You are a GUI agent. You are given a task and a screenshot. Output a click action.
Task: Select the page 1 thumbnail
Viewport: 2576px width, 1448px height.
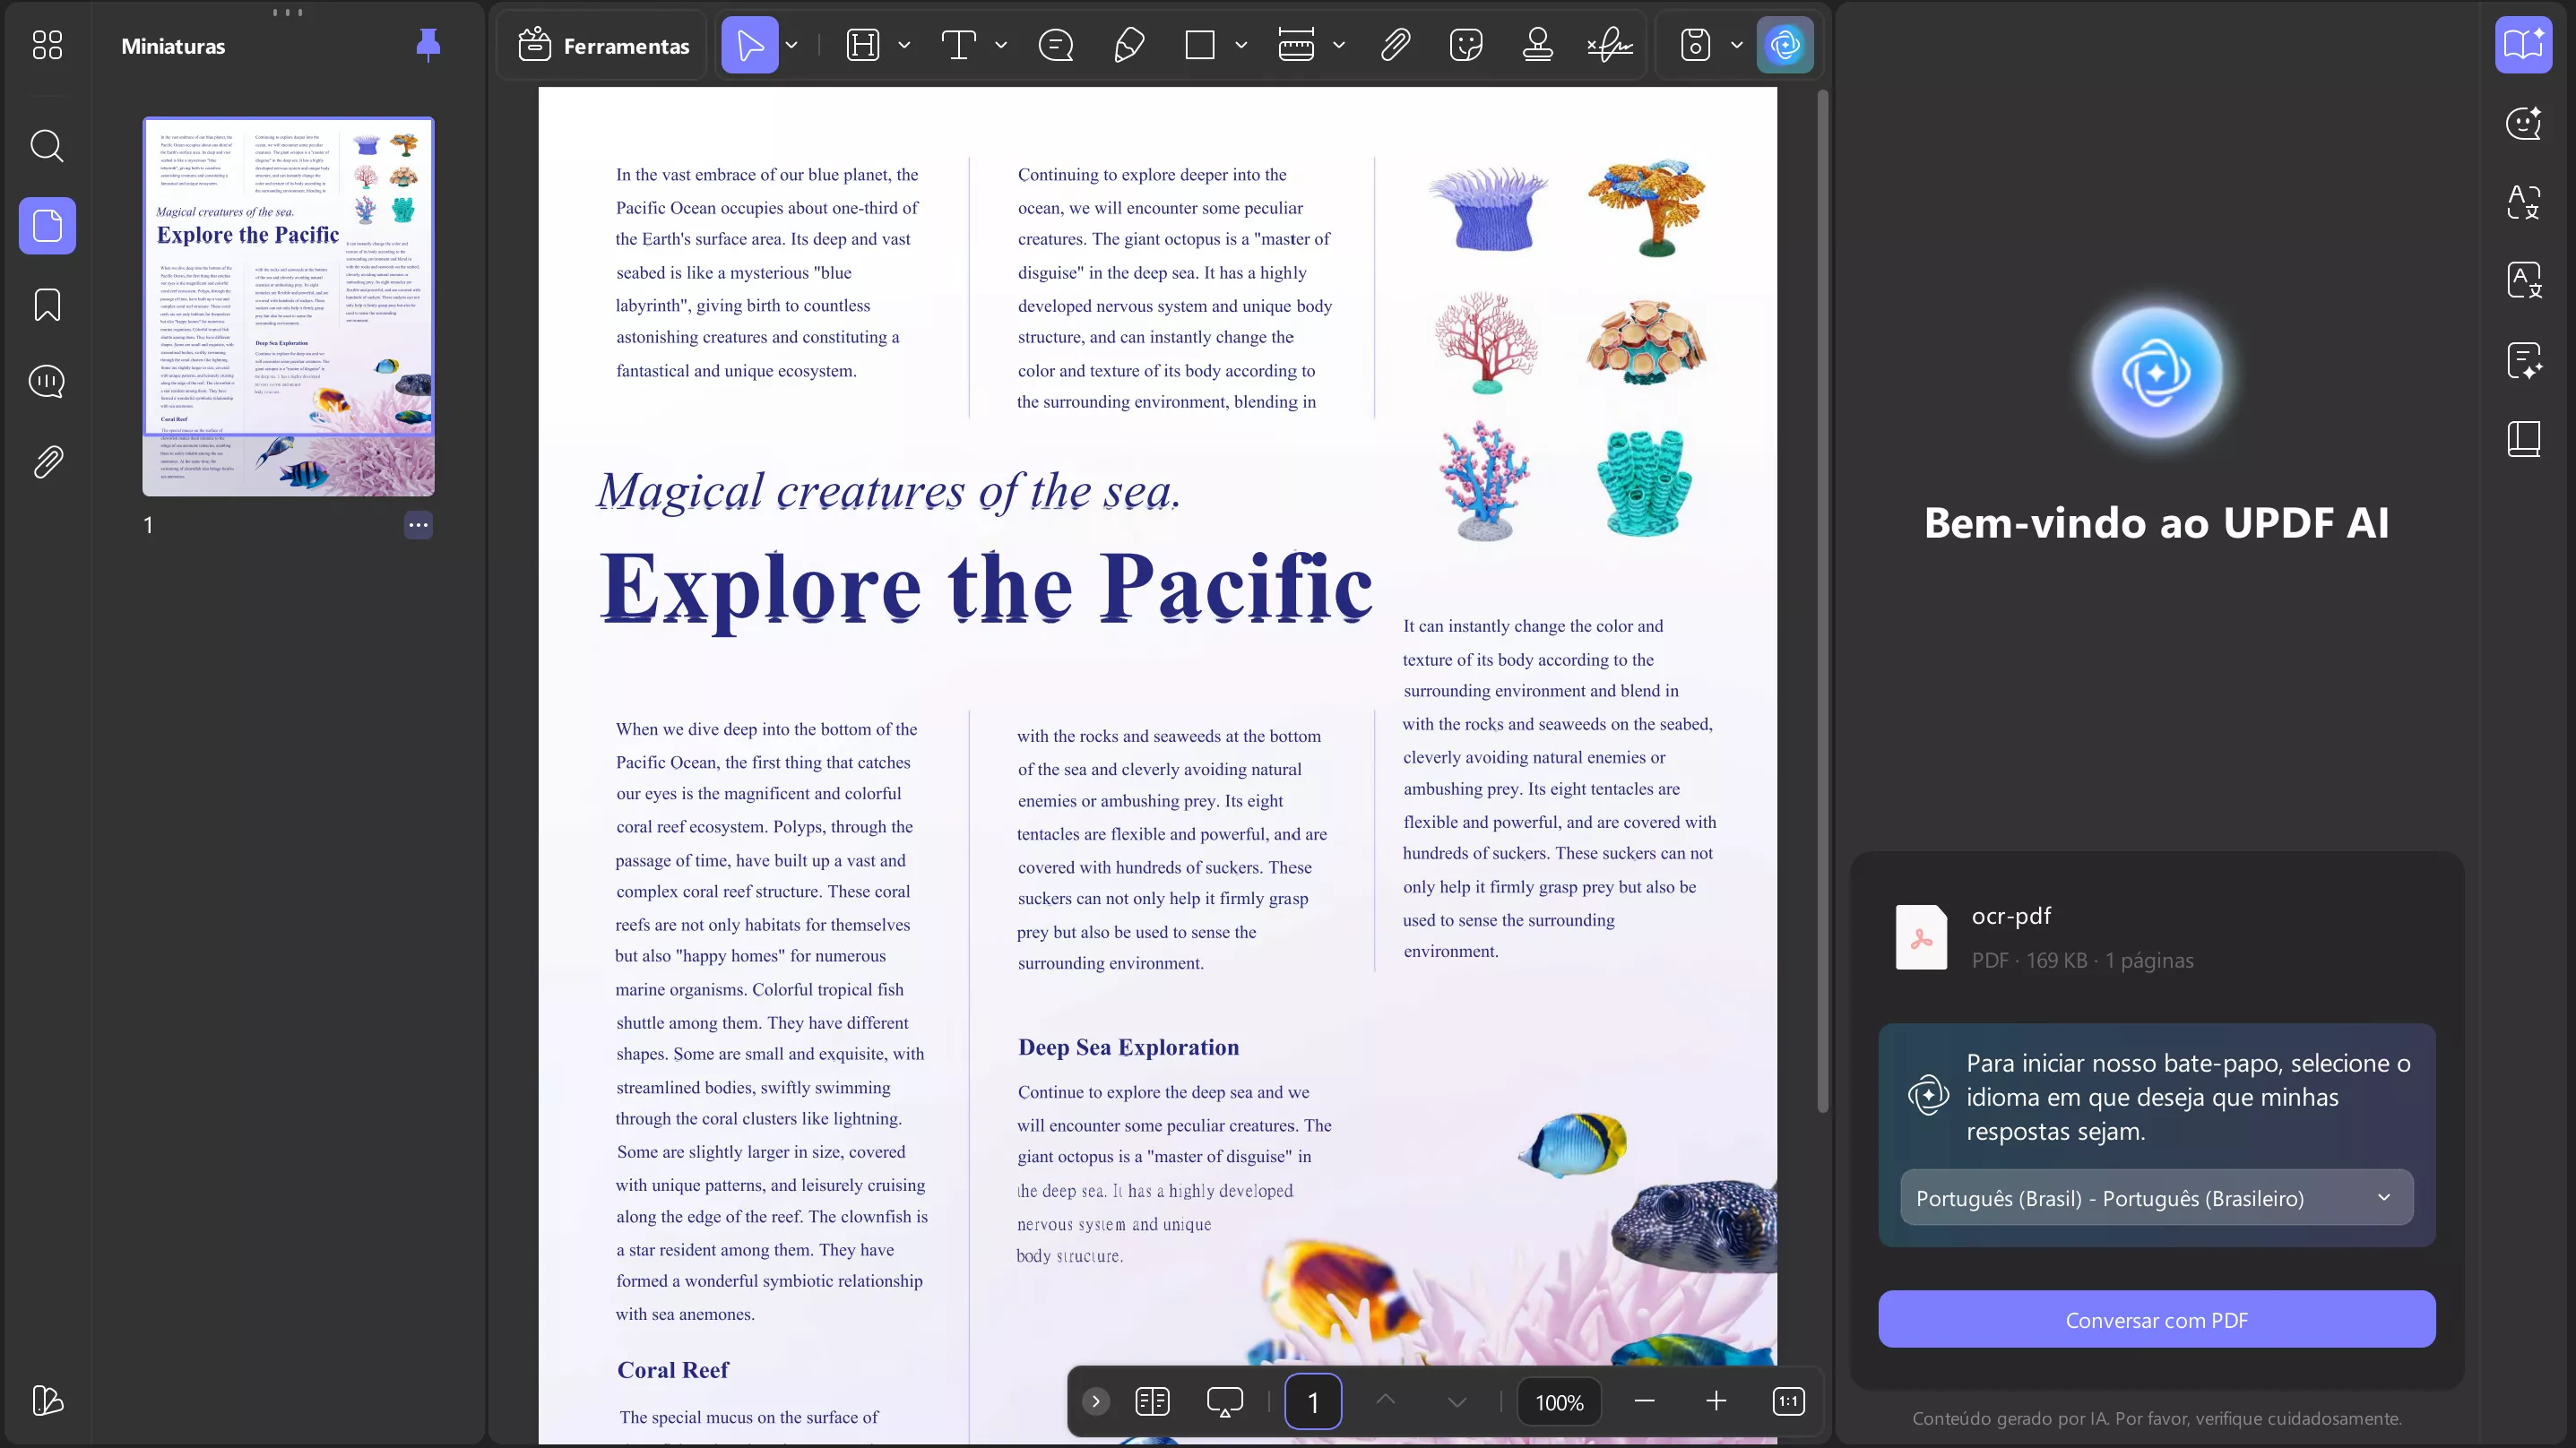[x=288, y=306]
